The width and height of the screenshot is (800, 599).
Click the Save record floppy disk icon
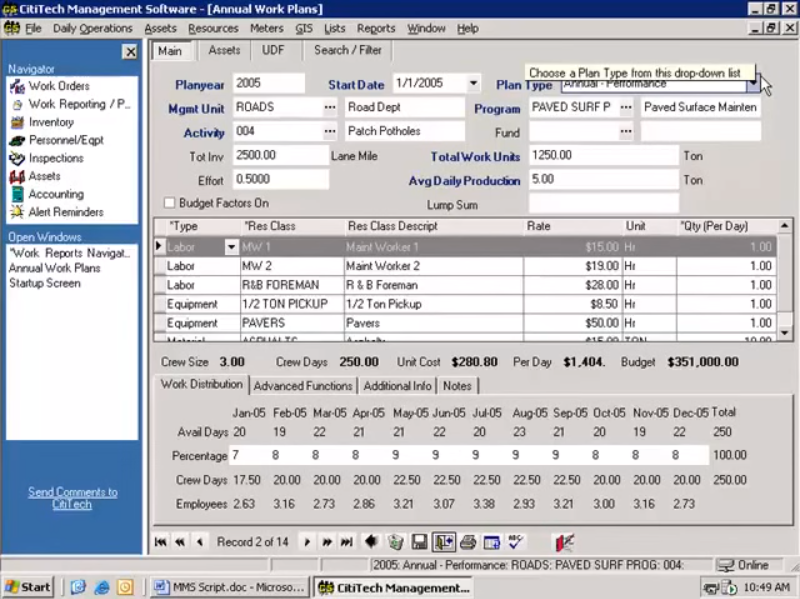418,540
